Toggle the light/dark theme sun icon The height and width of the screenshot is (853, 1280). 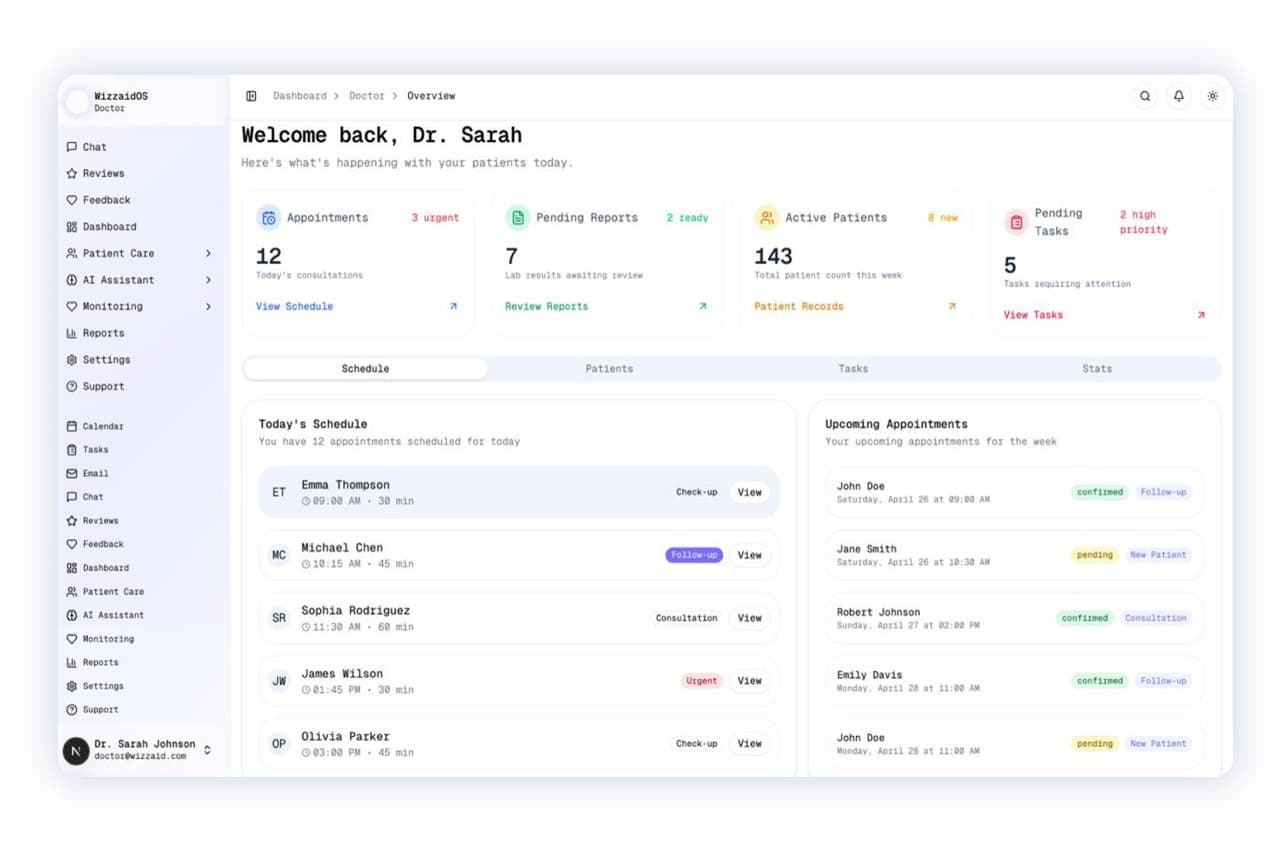(1213, 96)
